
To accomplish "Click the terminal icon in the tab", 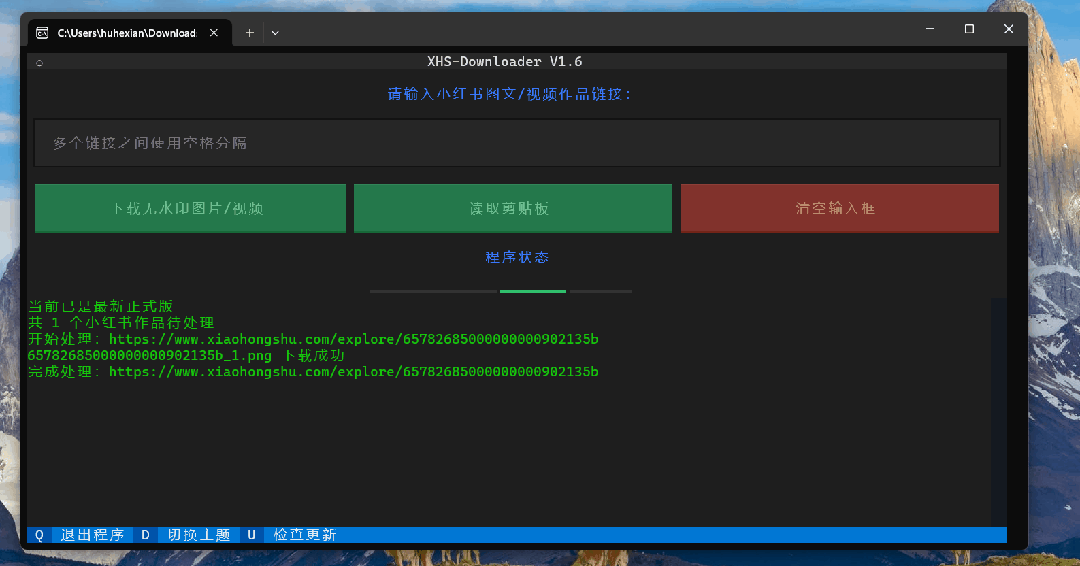I will click(42, 33).
